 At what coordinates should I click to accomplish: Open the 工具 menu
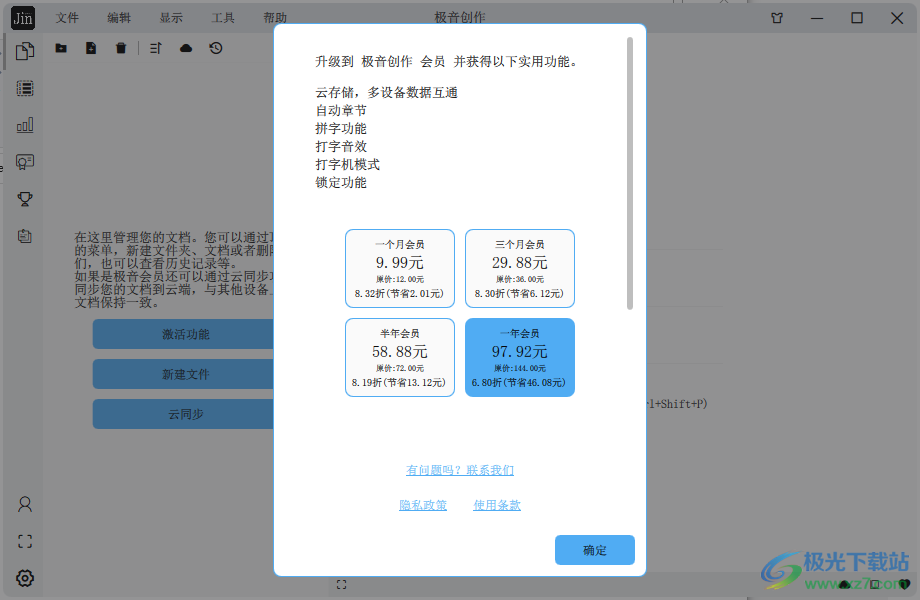click(223, 18)
